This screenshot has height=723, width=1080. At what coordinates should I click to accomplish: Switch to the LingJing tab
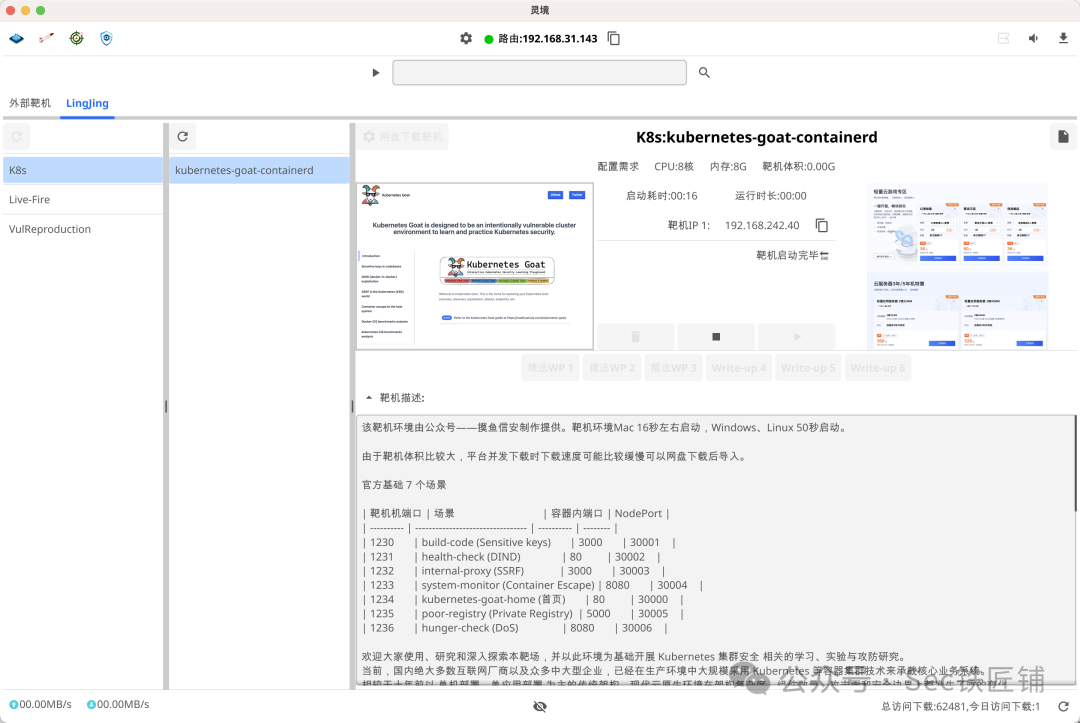coord(87,103)
